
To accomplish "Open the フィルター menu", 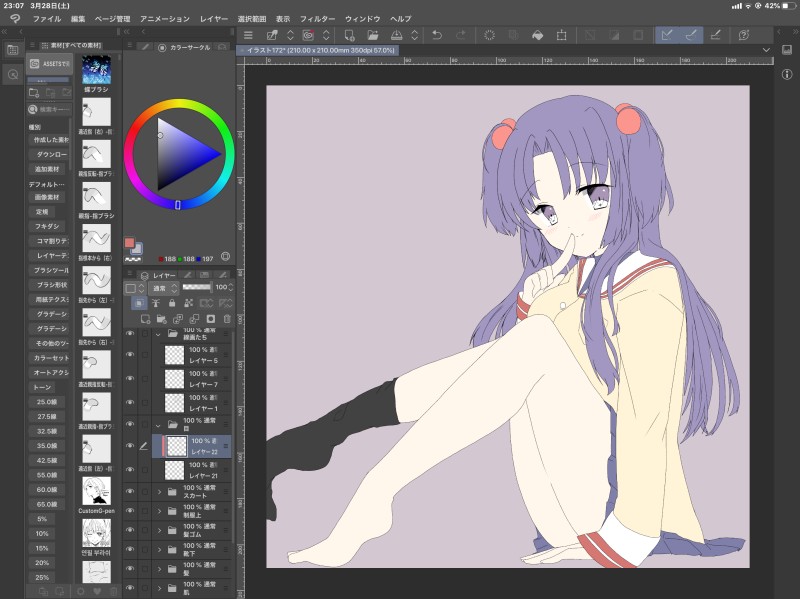I will (317, 19).
